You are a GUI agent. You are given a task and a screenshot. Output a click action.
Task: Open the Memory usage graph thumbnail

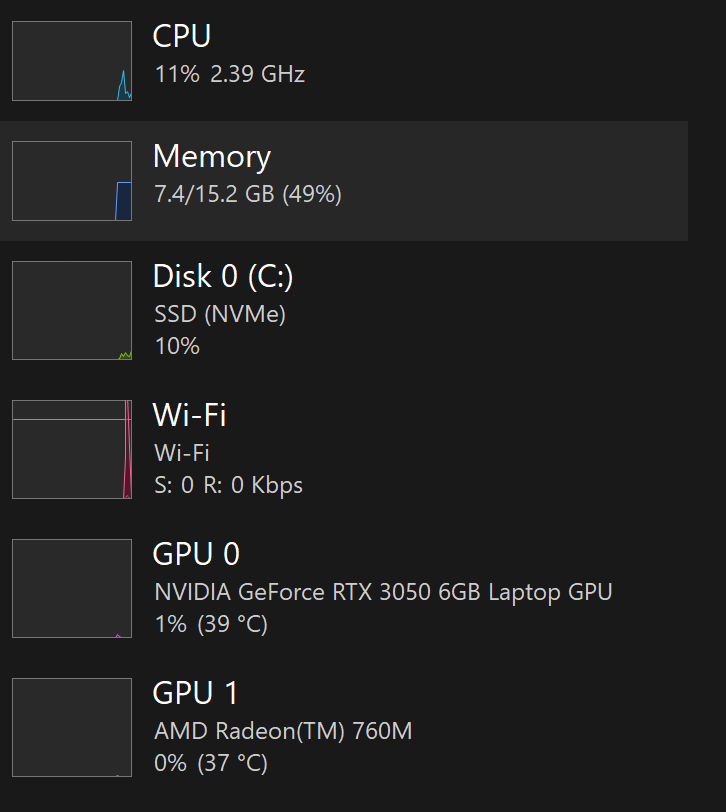point(72,181)
